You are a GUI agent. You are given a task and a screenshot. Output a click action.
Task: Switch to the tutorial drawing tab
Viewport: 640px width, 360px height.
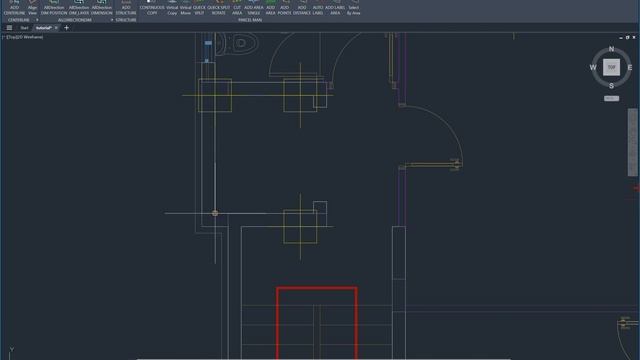click(x=43, y=28)
